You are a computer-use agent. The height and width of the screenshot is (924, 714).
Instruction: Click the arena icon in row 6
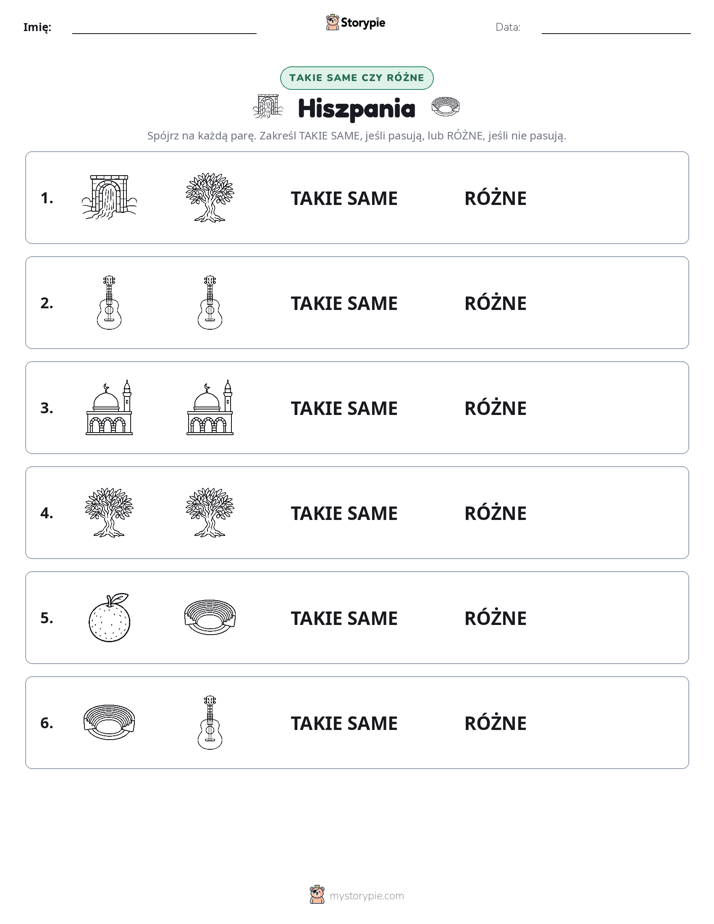coord(109,722)
